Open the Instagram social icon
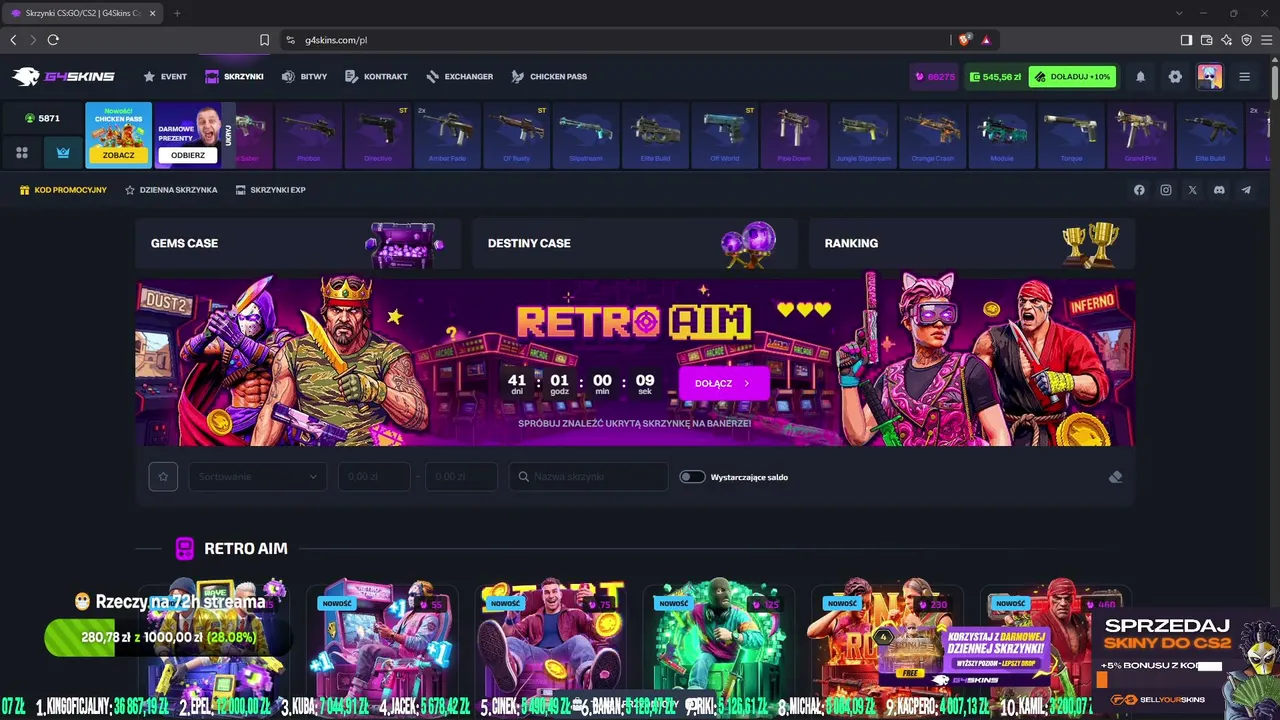The height and width of the screenshot is (720, 1280). [x=1166, y=190]
